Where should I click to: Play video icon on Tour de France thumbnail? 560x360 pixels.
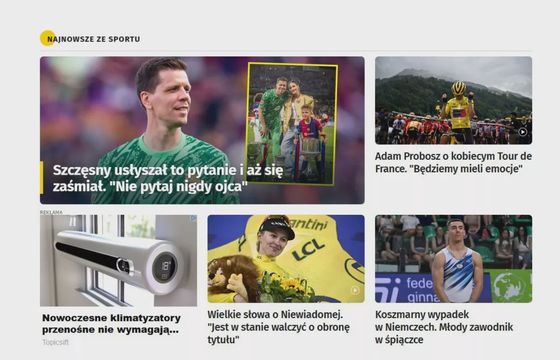coord(522,132)
